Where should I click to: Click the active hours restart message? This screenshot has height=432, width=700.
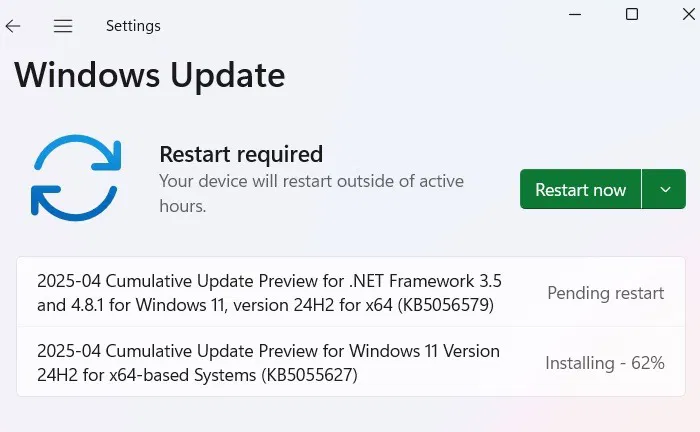311,193
